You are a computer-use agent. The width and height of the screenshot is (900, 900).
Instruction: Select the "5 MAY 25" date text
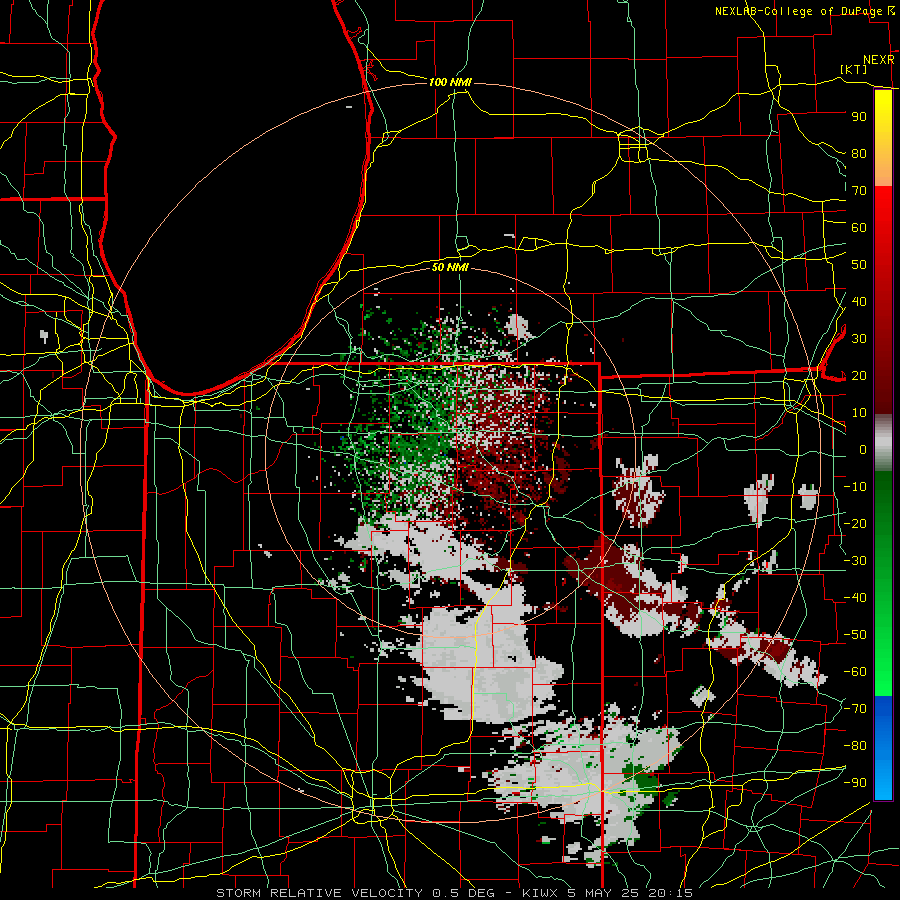click(603, 893)
